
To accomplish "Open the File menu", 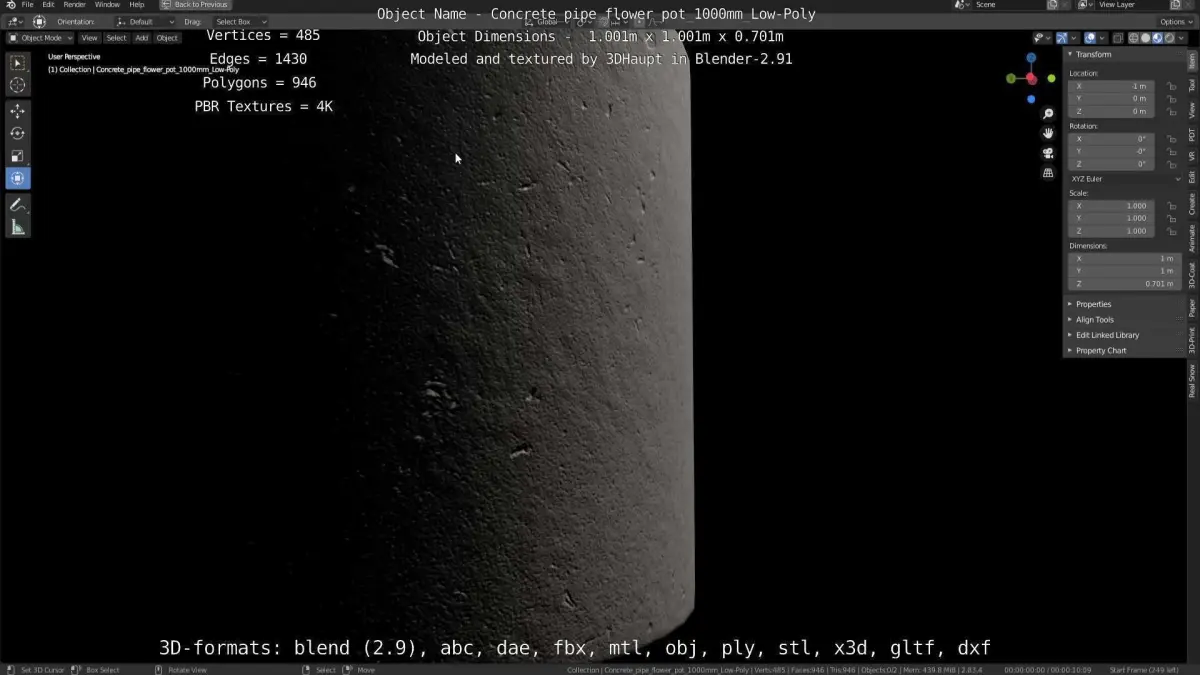I will pyautogui.click(x=28, y=5).
